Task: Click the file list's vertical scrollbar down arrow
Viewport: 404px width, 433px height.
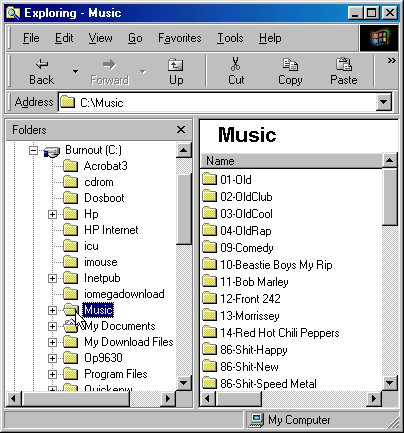Action: (389, 383)
